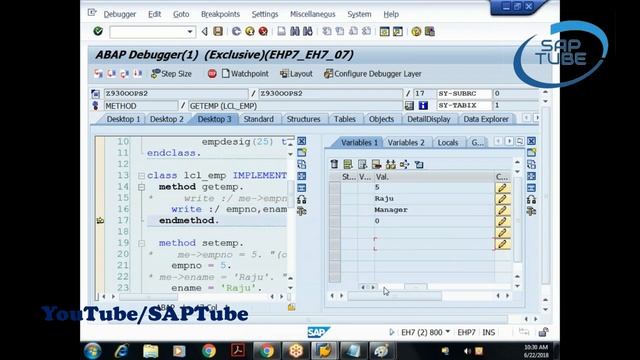Click the Single Step (F5) debugger icon
Viewport: 640px width, 360px height.
[98, 73]
